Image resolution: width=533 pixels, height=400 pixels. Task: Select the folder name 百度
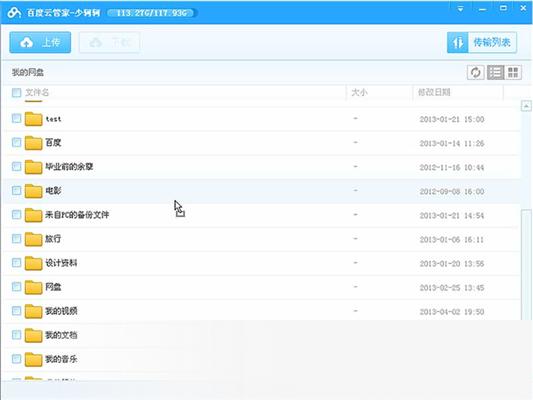[x=53, y=143]
